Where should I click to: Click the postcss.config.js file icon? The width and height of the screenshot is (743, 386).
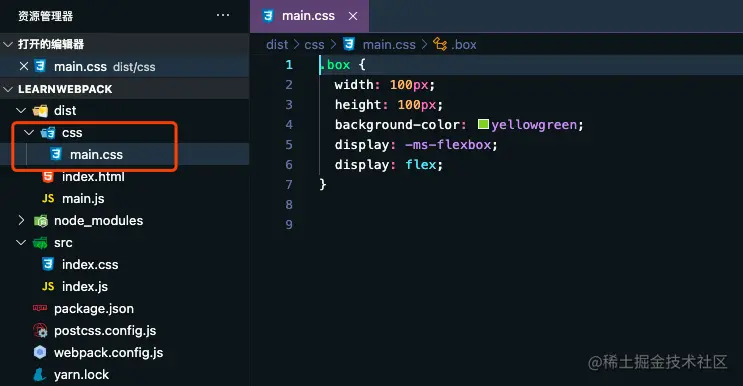tap(40, 331)
